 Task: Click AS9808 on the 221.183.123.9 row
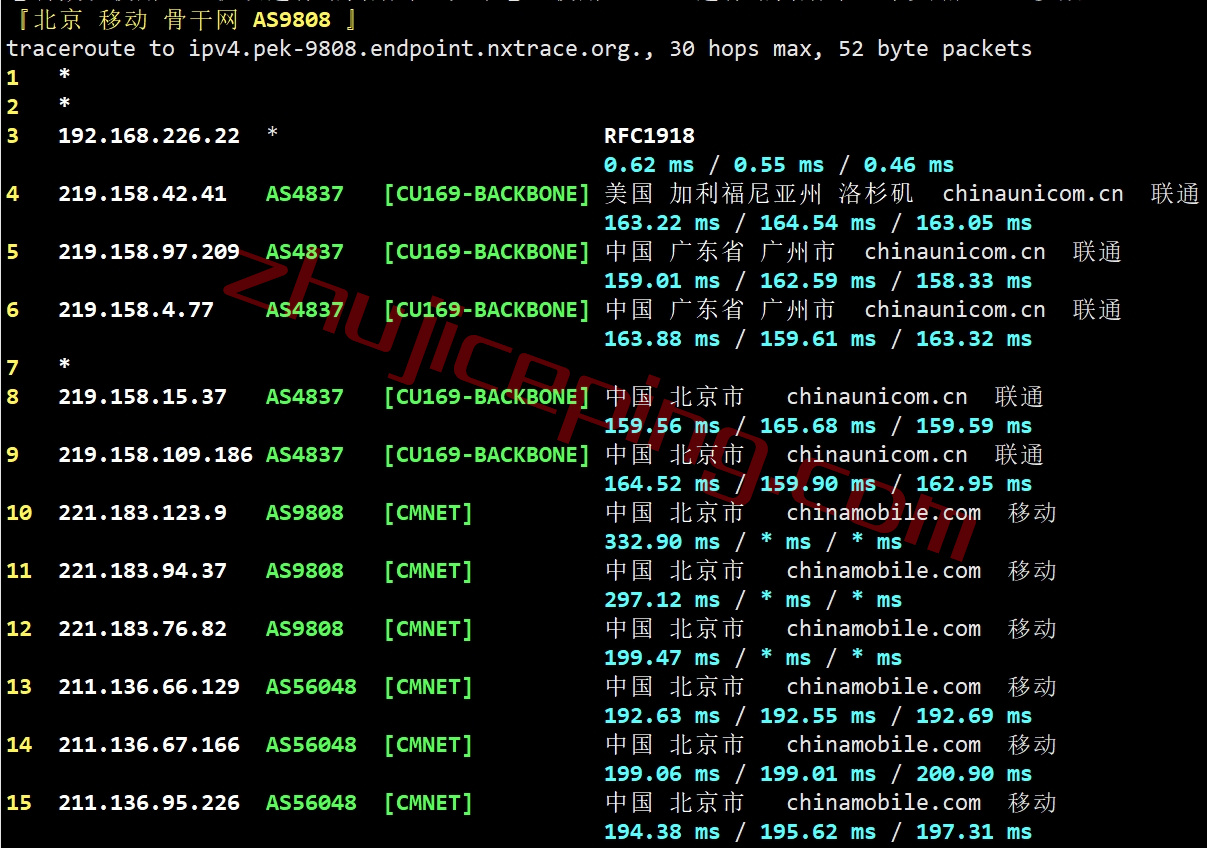pos(305,513)
